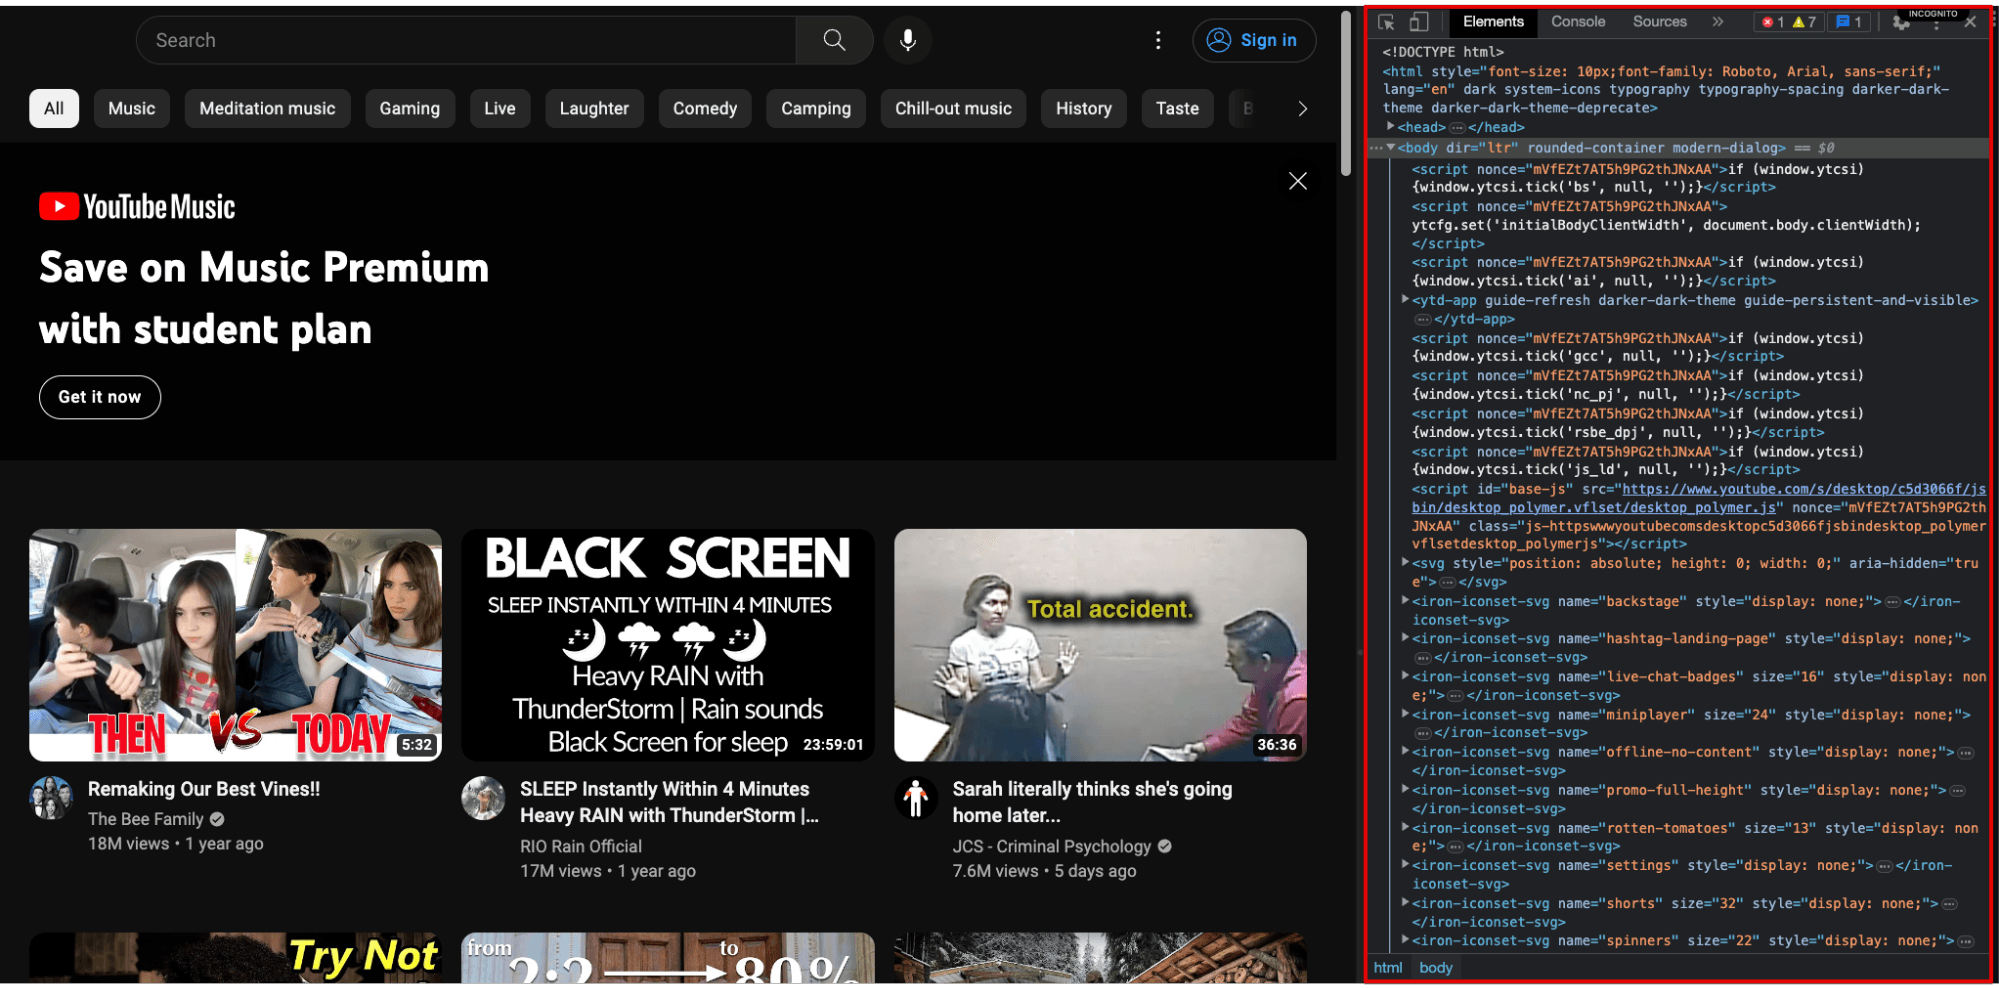Select the Camping category chip
Screen dimensions: 1999x988
coord(816,108)
